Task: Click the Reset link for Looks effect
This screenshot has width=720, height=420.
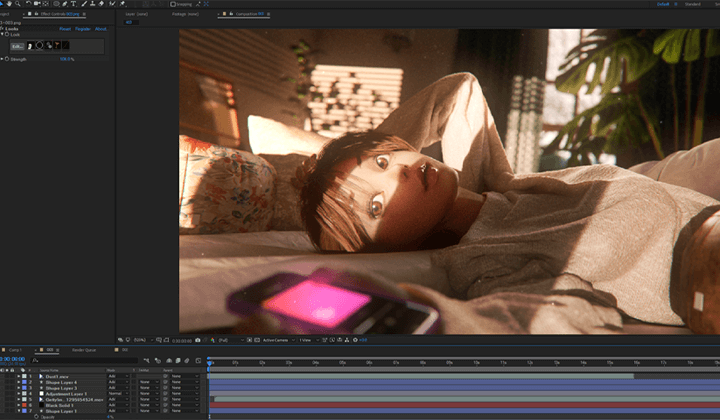Action: pyautogui.click(x=65, y=29)
